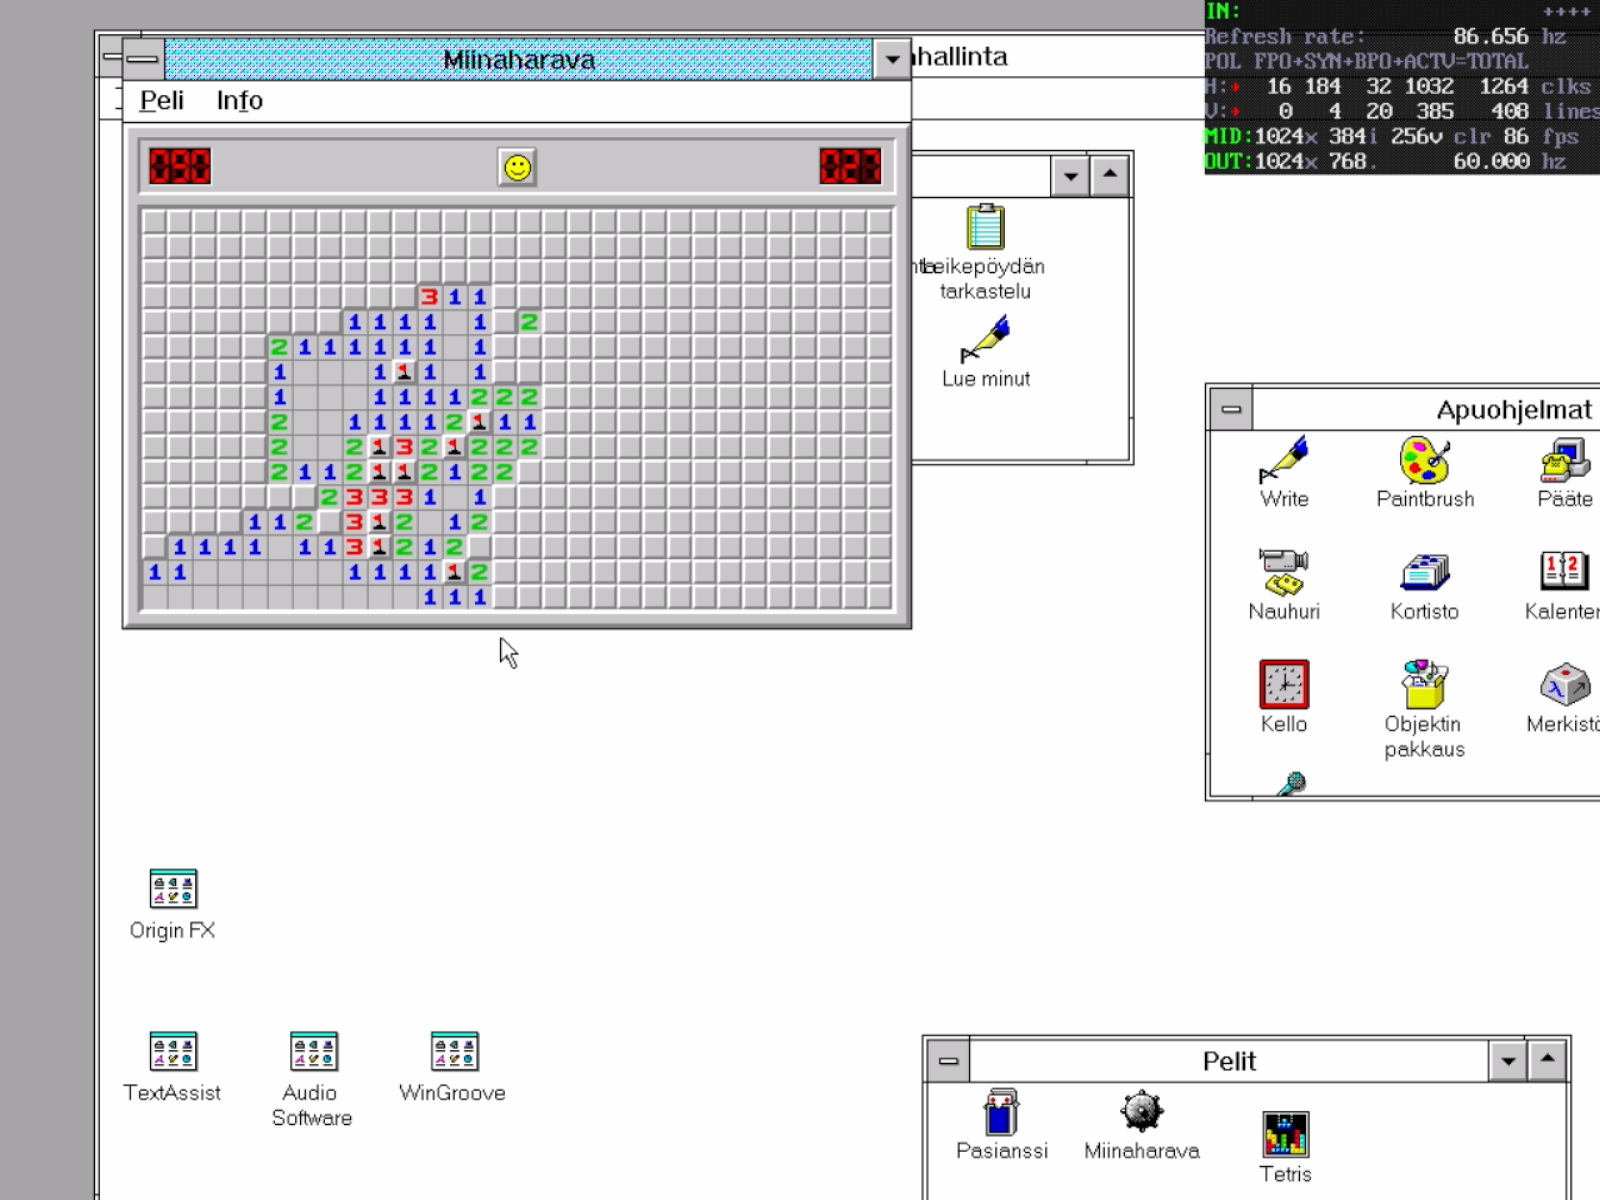The image size is (1600, 1200).
Task: Open the Origin FX program group
Action: pyautogui.click(x=172, y=888)
